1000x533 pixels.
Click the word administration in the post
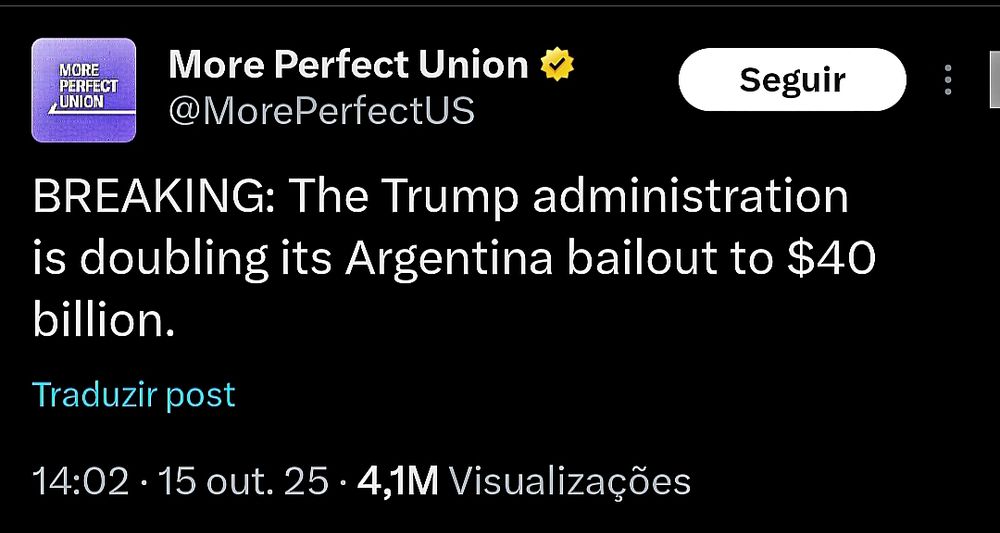pos(690,198)
